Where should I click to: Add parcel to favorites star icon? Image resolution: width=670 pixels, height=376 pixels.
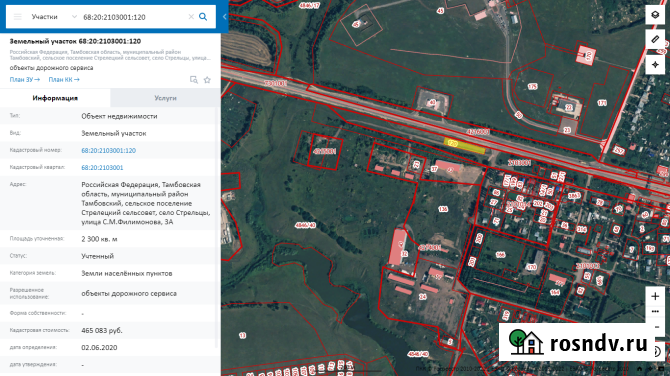(207, 80)
